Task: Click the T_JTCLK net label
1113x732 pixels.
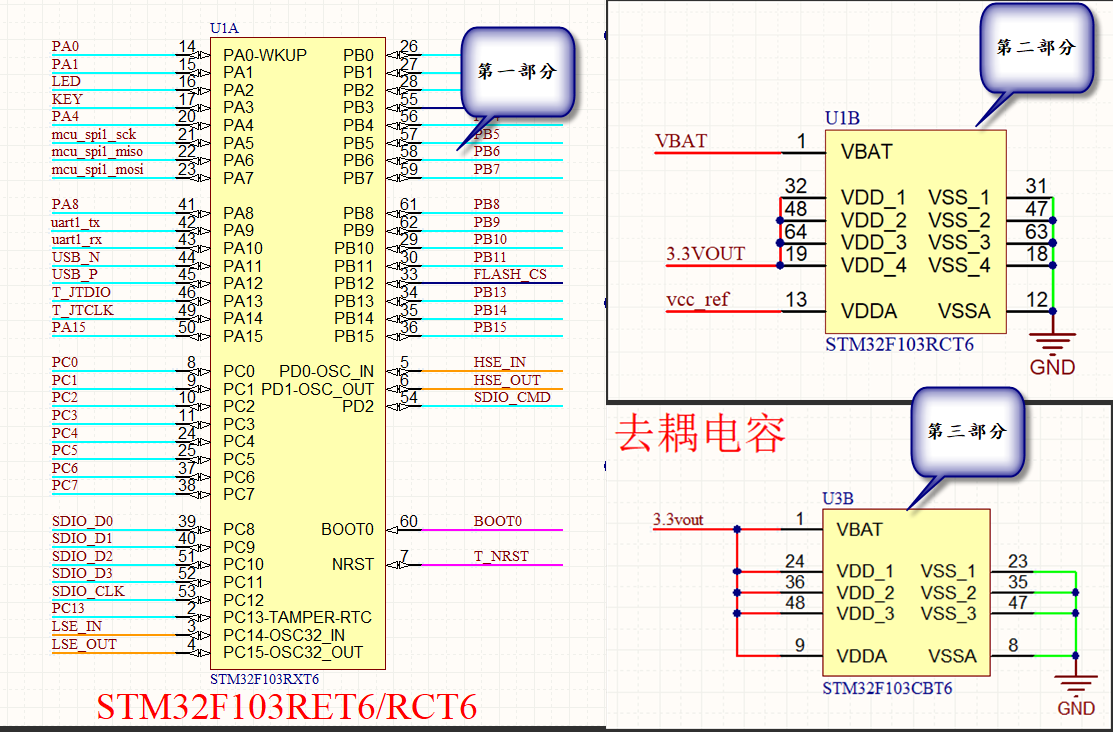Action: click(83, 310)
